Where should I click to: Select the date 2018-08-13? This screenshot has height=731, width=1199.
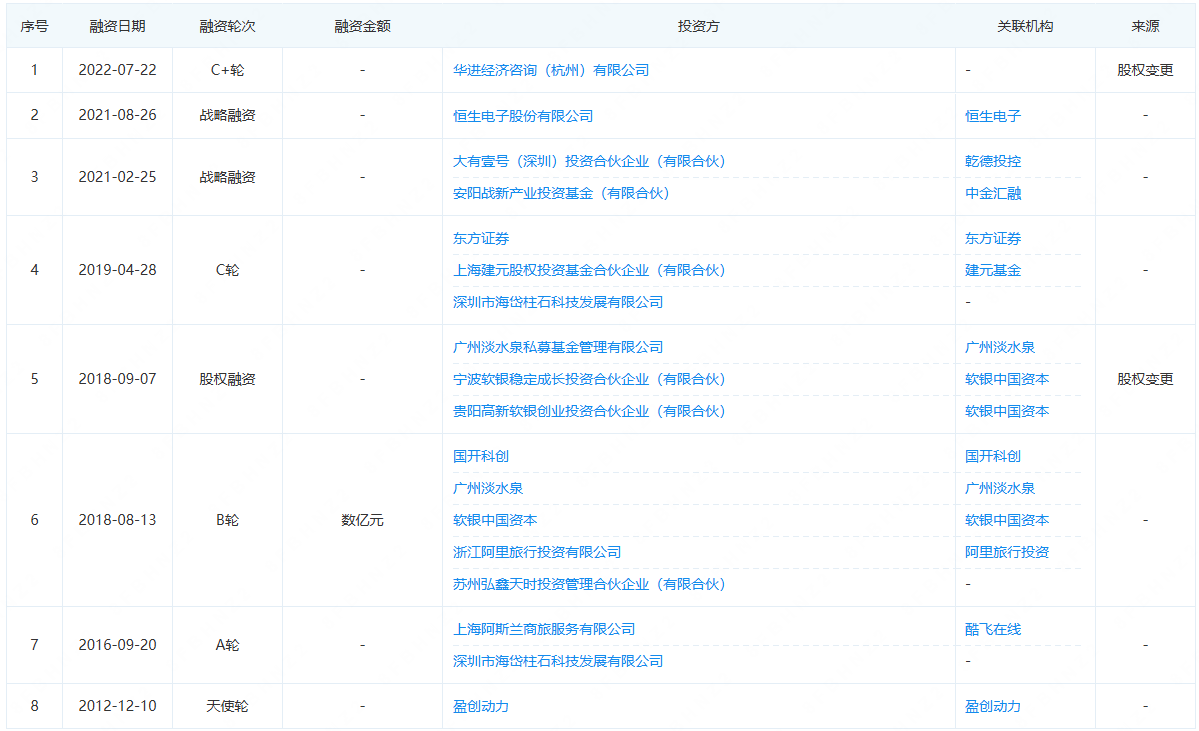tap(117, 521)
